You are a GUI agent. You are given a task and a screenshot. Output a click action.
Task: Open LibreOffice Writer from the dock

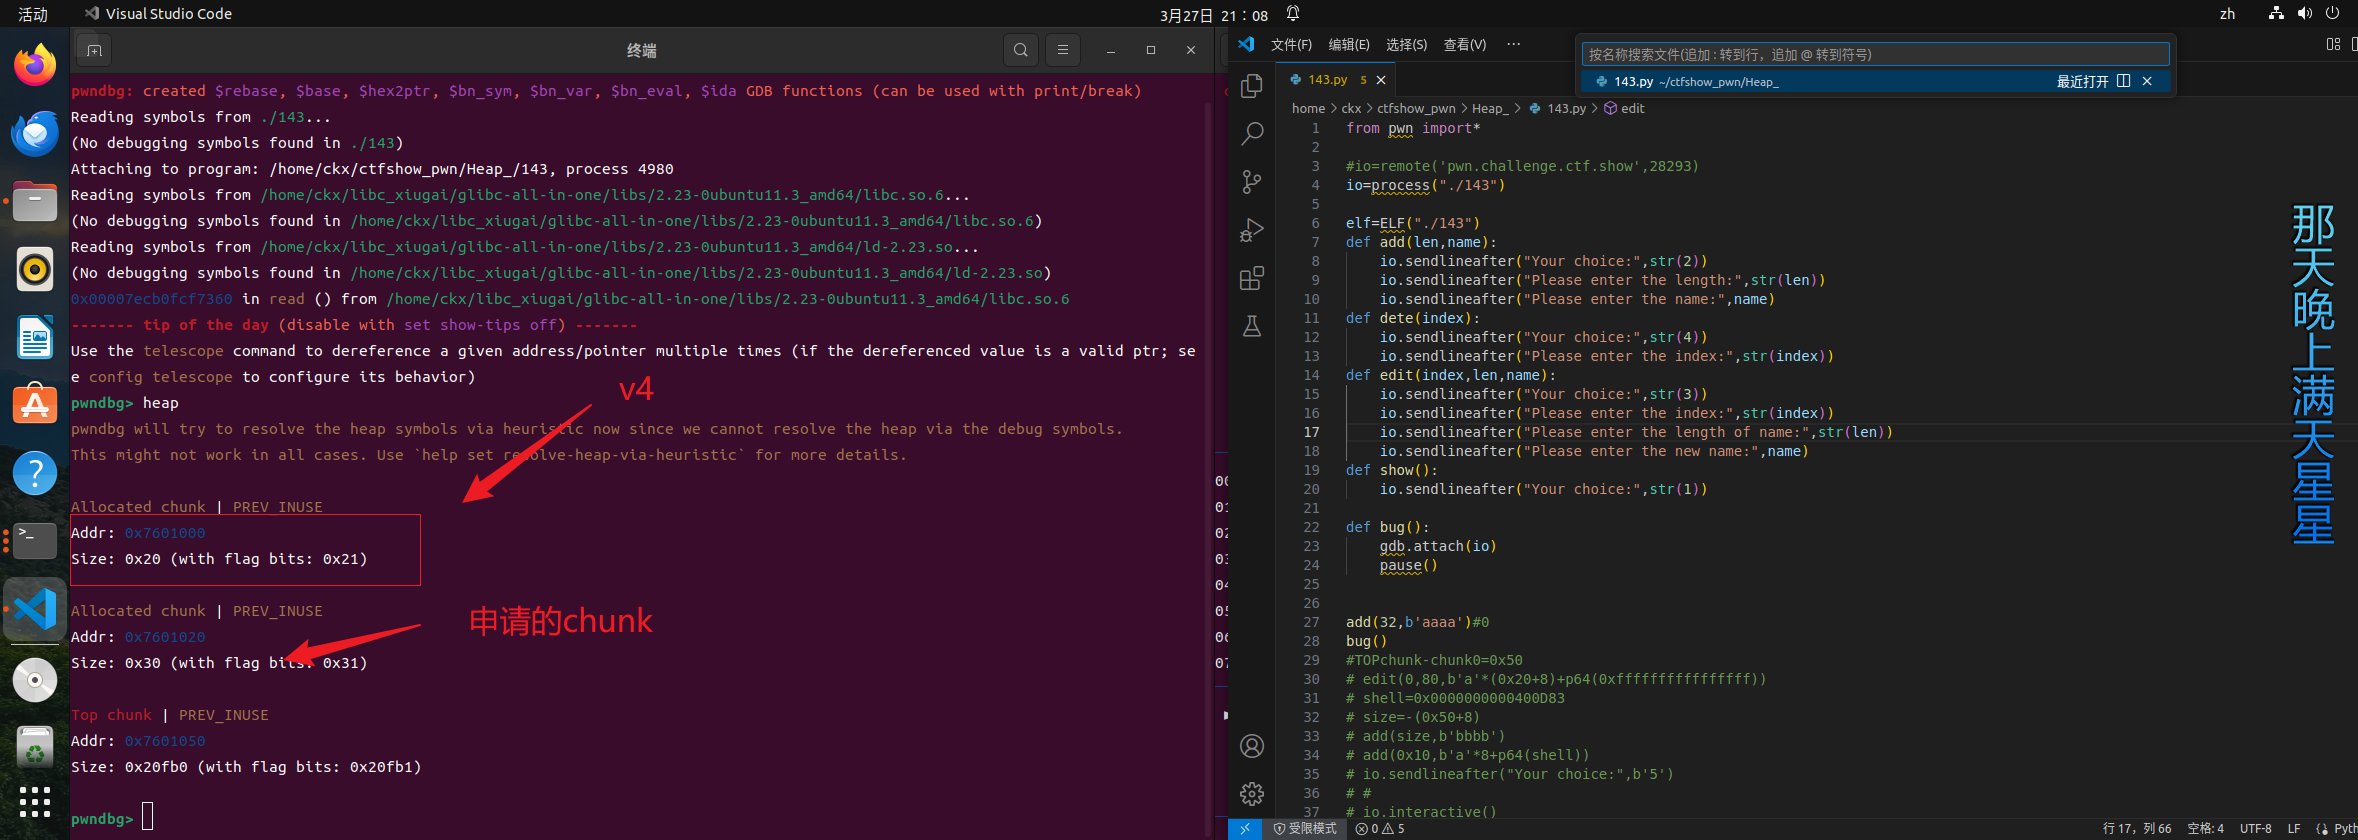(x=35, y=337)
